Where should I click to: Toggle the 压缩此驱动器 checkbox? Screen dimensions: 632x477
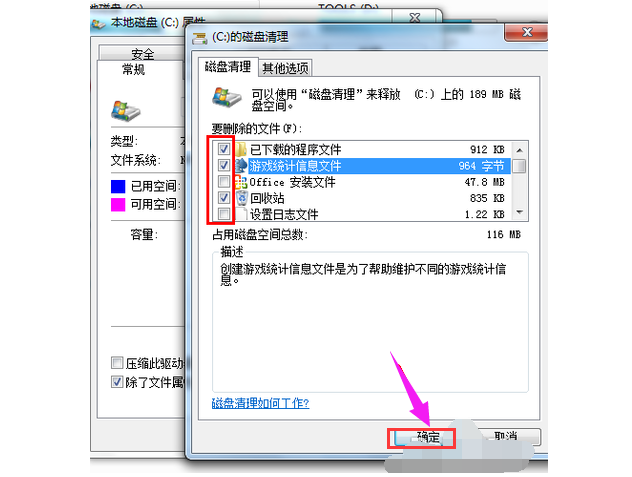pos(117,362)
